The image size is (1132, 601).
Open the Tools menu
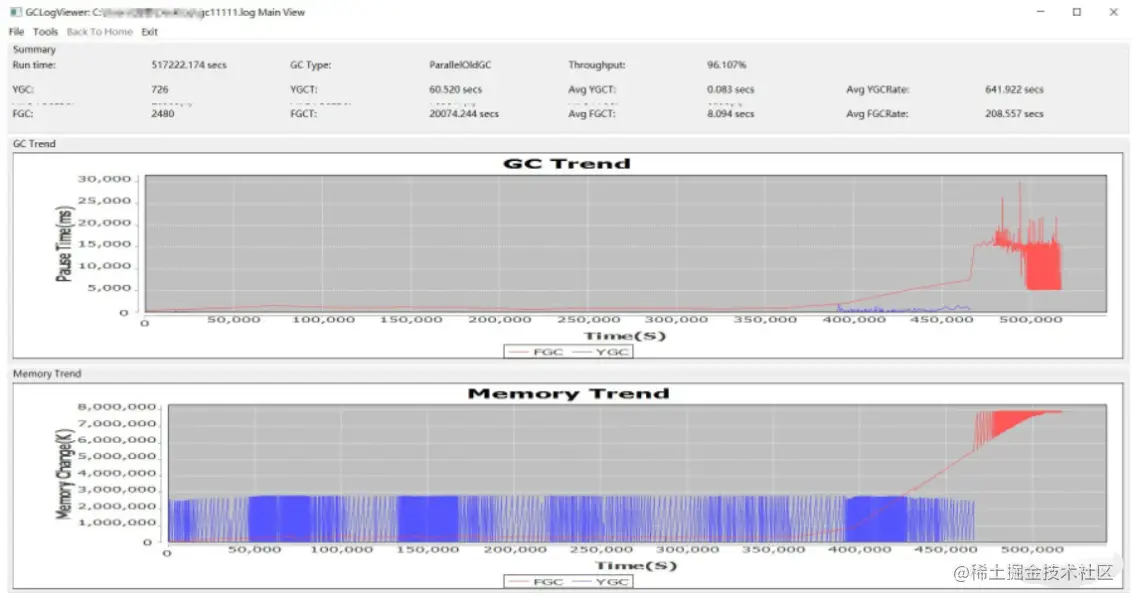(45, 32)
